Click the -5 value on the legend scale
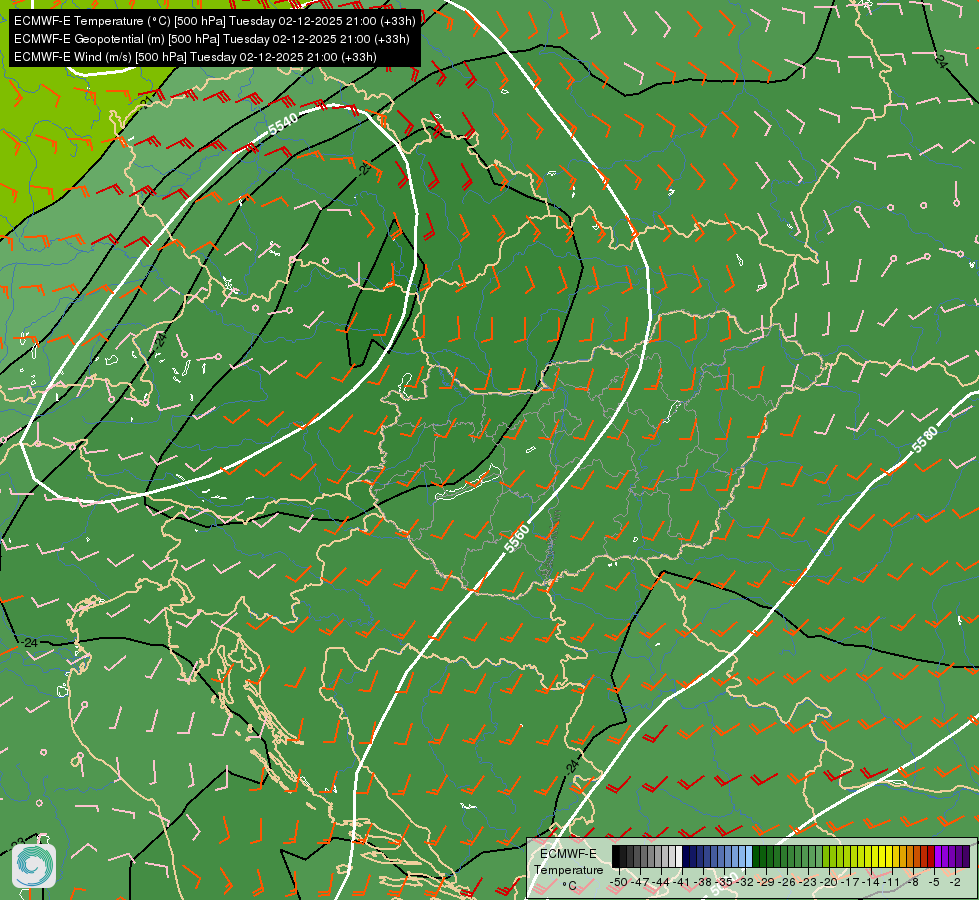 coord(934,882)
